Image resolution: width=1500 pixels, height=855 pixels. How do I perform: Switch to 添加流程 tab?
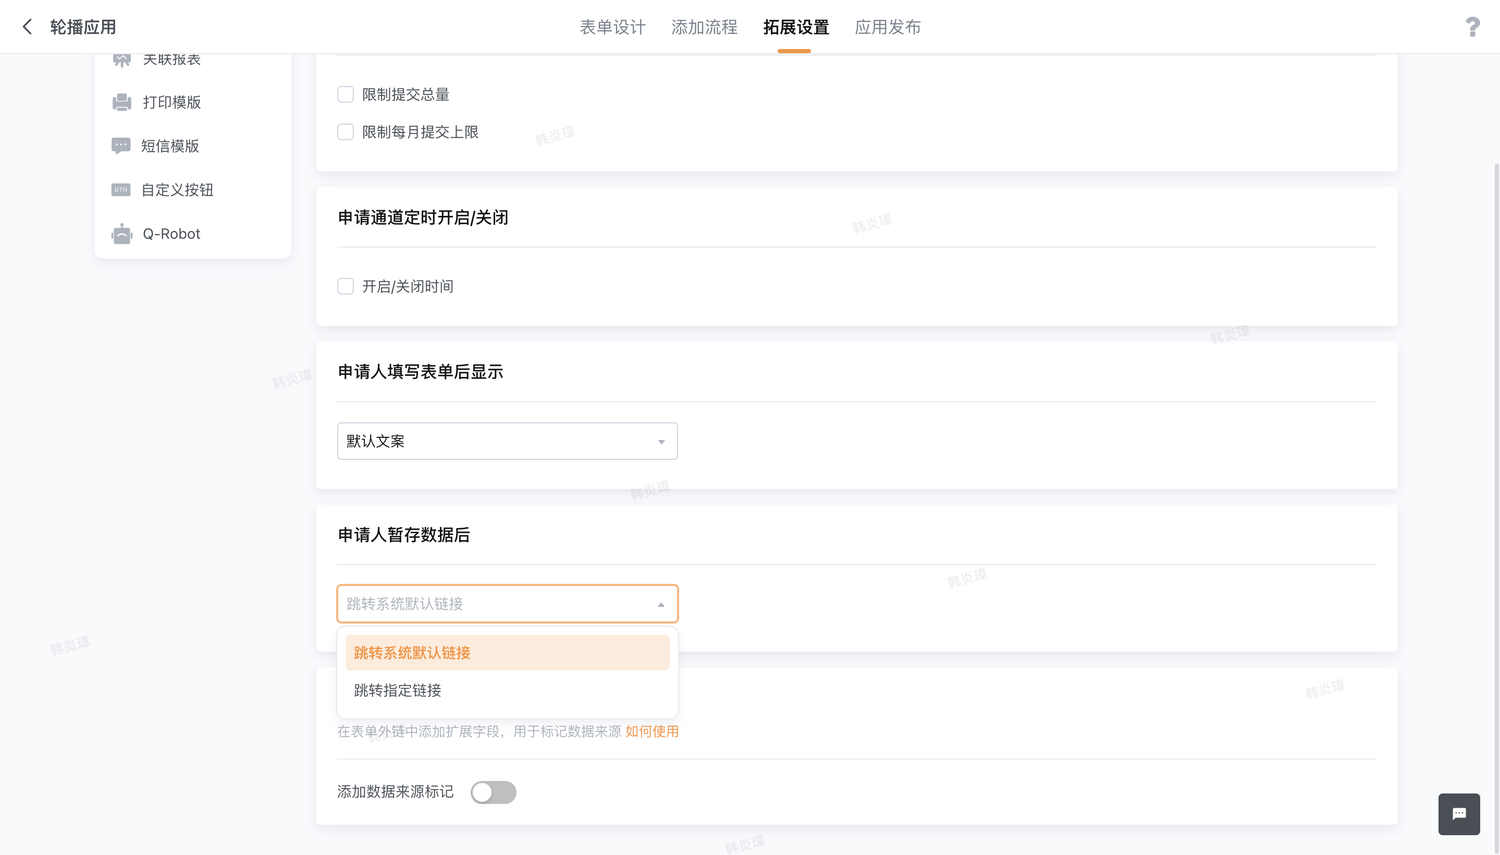[x=704, y=27]
